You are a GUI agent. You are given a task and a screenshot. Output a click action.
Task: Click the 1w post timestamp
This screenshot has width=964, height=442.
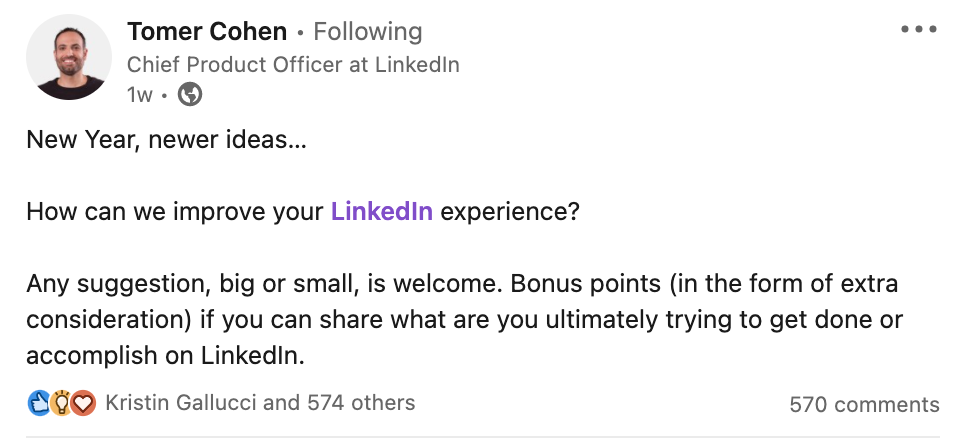click(140, 95)
